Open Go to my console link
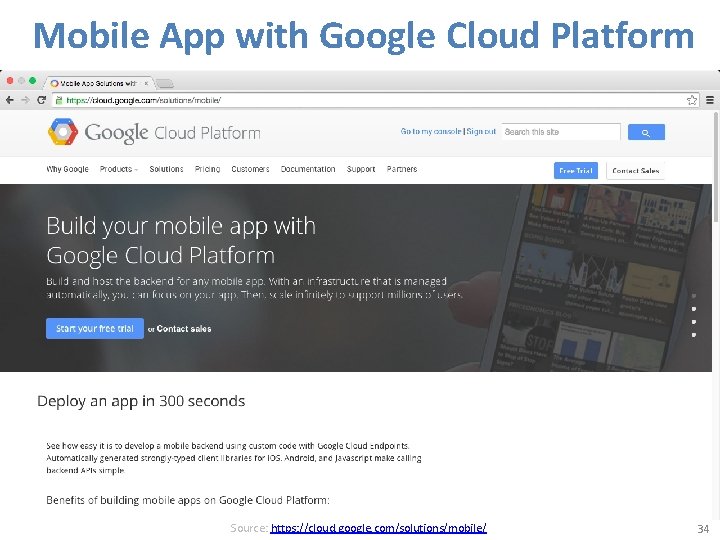Image resolution: width=720 pixels, height=540 pixels. pyautogui.click(x=431, y=131)
